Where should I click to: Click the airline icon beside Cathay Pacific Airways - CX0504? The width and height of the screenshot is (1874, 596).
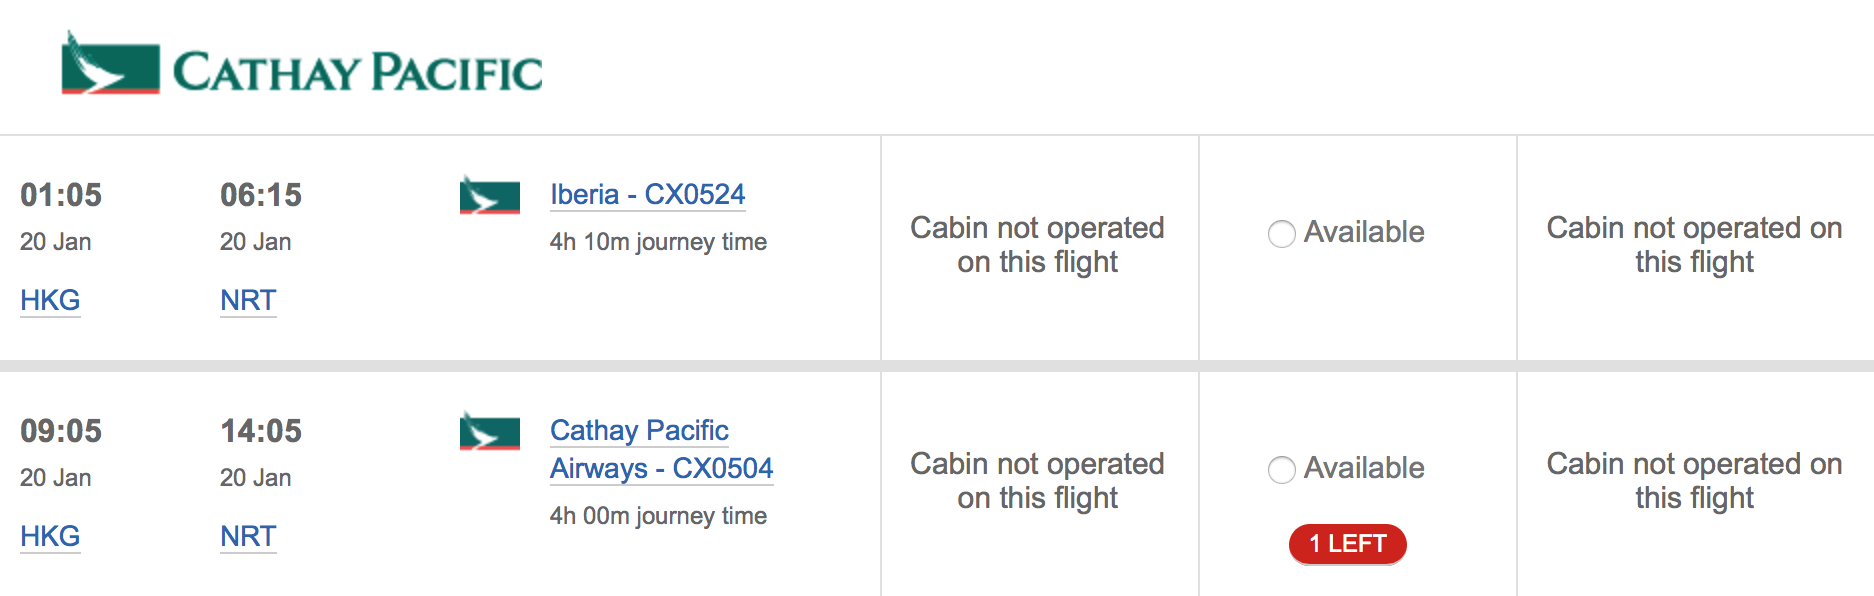(x=489, y=431)
